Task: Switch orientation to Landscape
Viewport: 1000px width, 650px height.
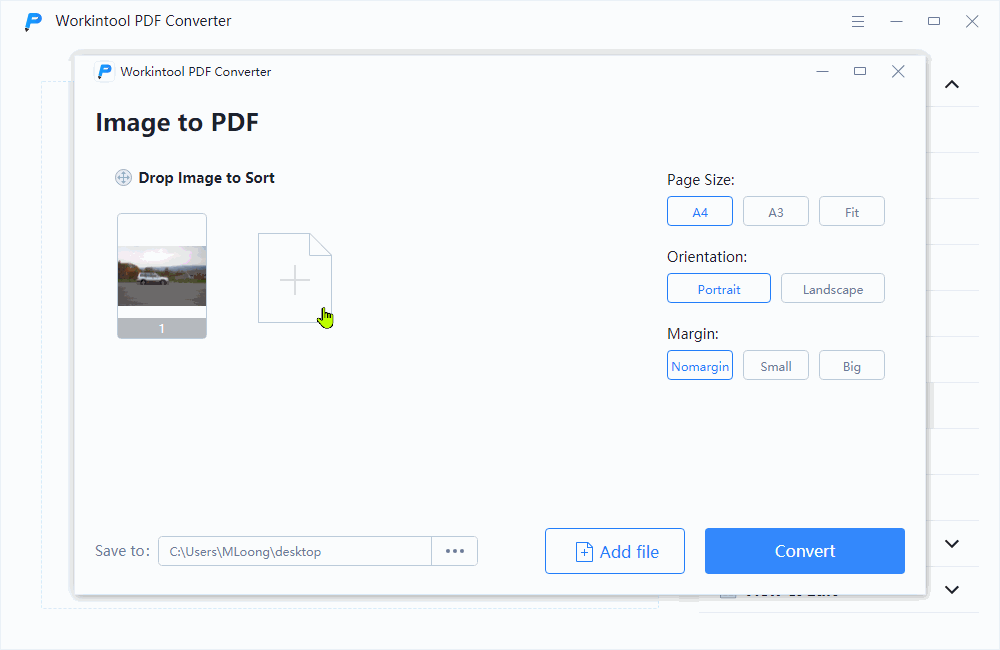Action: [x=832, y=288]
